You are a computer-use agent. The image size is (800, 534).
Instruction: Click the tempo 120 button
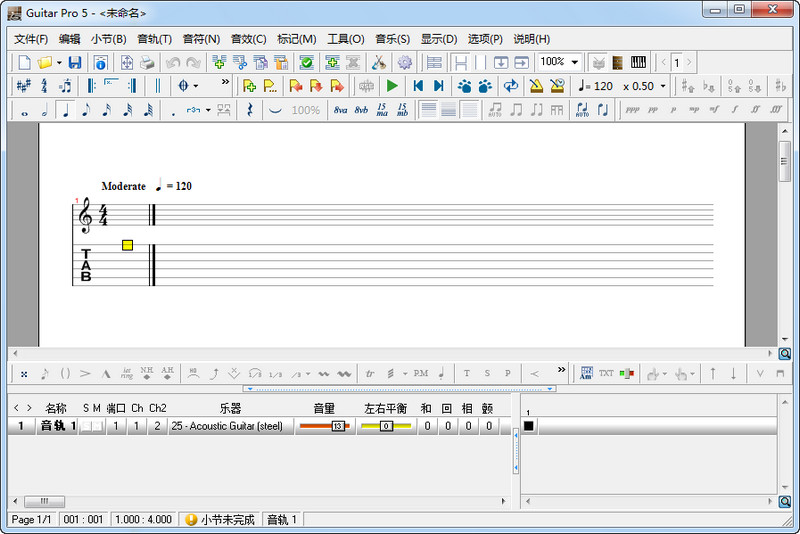pos(595,86)
